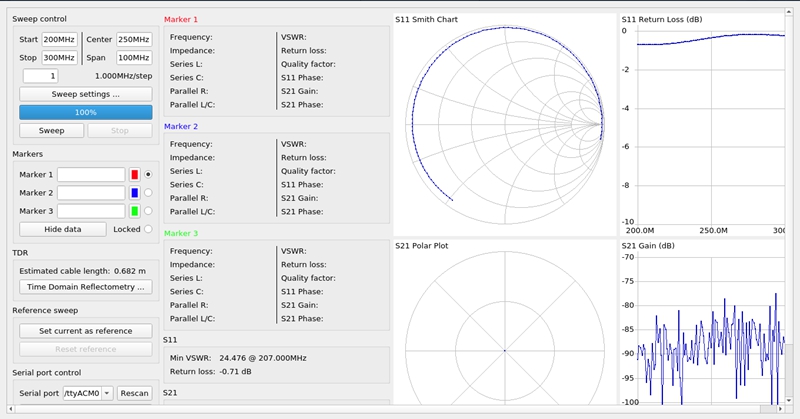Select the Marker 3 radio button
800x419 pixels.
pyautogui.click(x=148, y=211)
